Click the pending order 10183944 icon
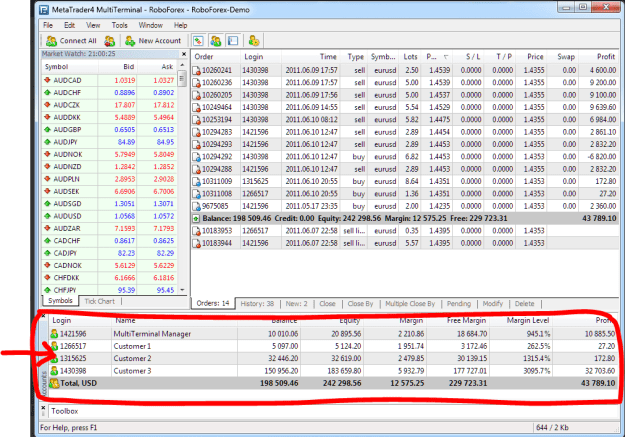625x437 pixels. [197, 244]
